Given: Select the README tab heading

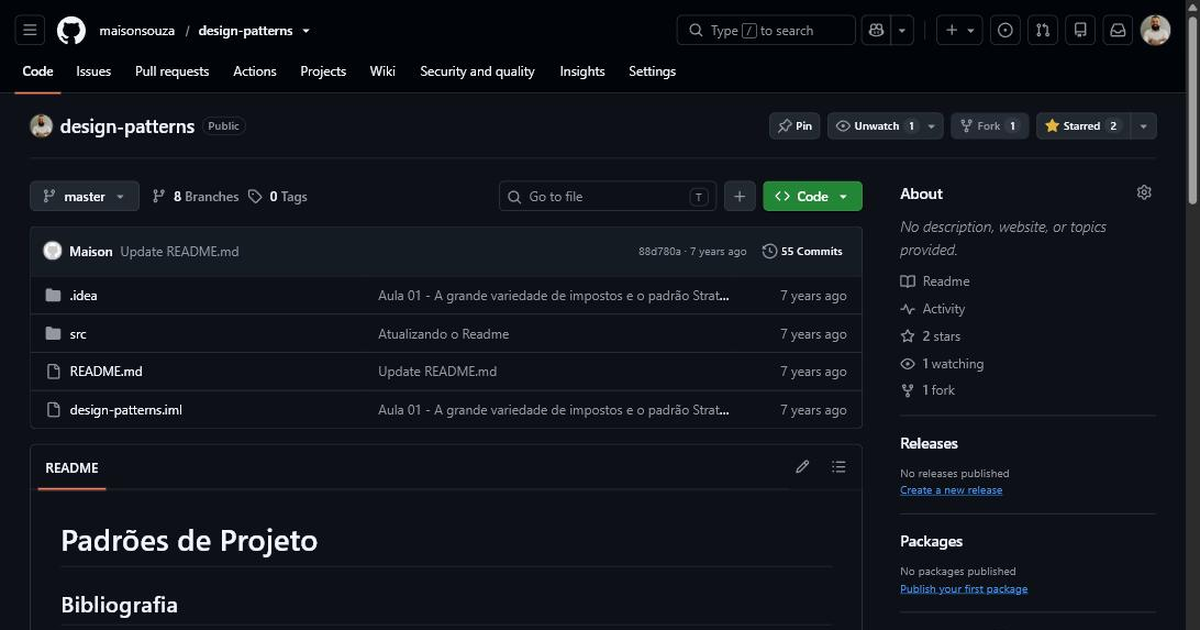Looking at the screenshot, I should tap(72, 467).
